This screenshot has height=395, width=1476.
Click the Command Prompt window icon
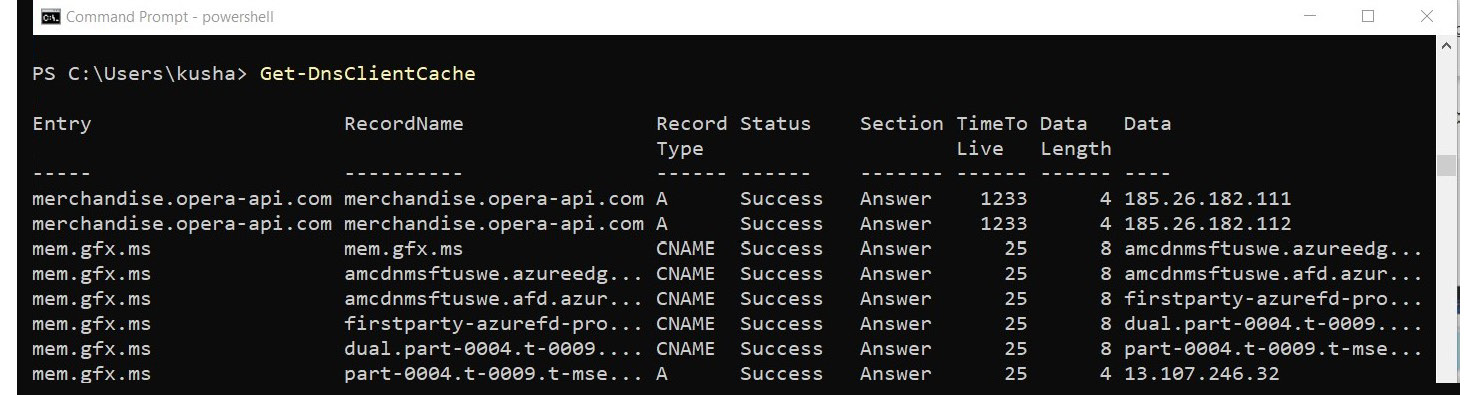tap(49, 17)
